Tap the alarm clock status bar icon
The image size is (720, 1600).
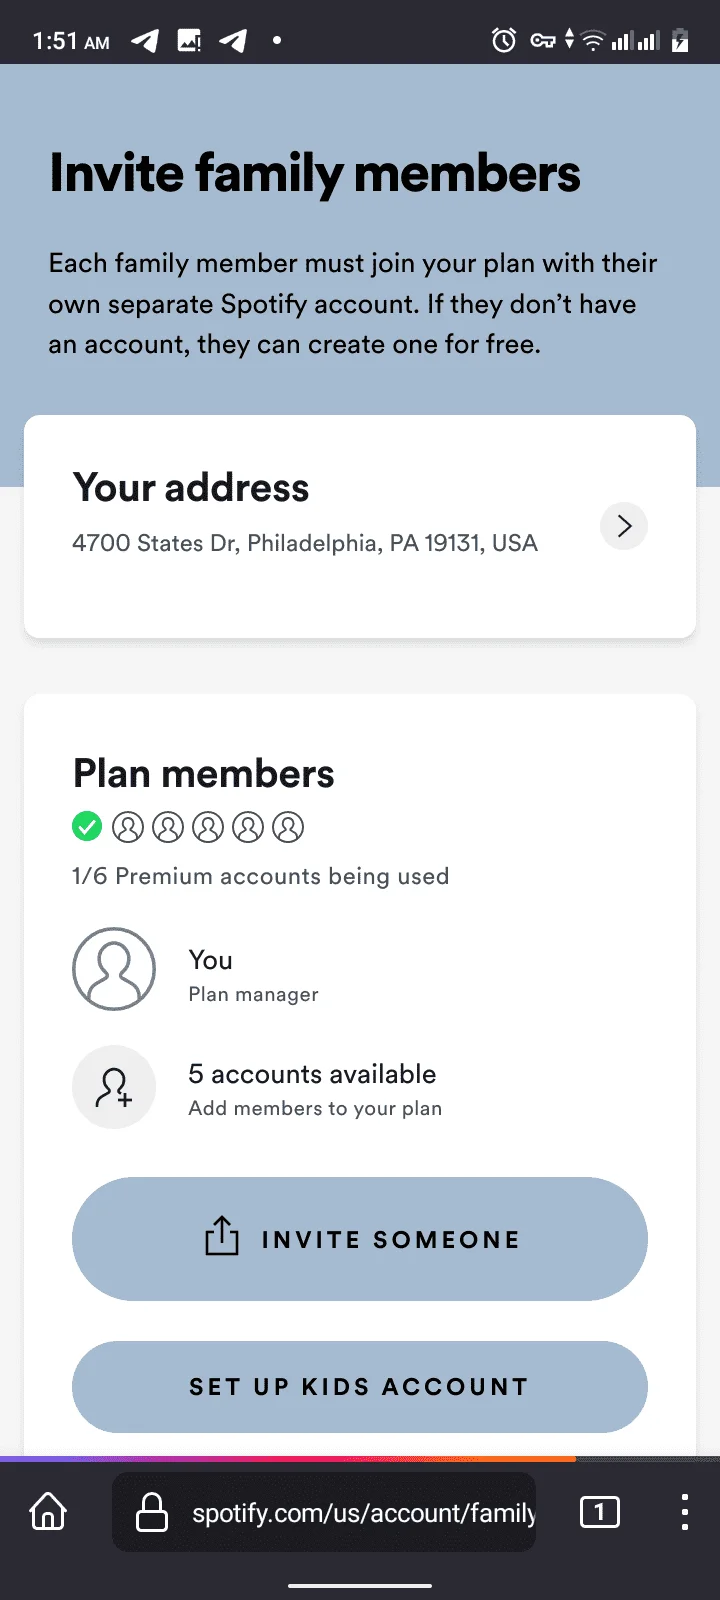504,40
